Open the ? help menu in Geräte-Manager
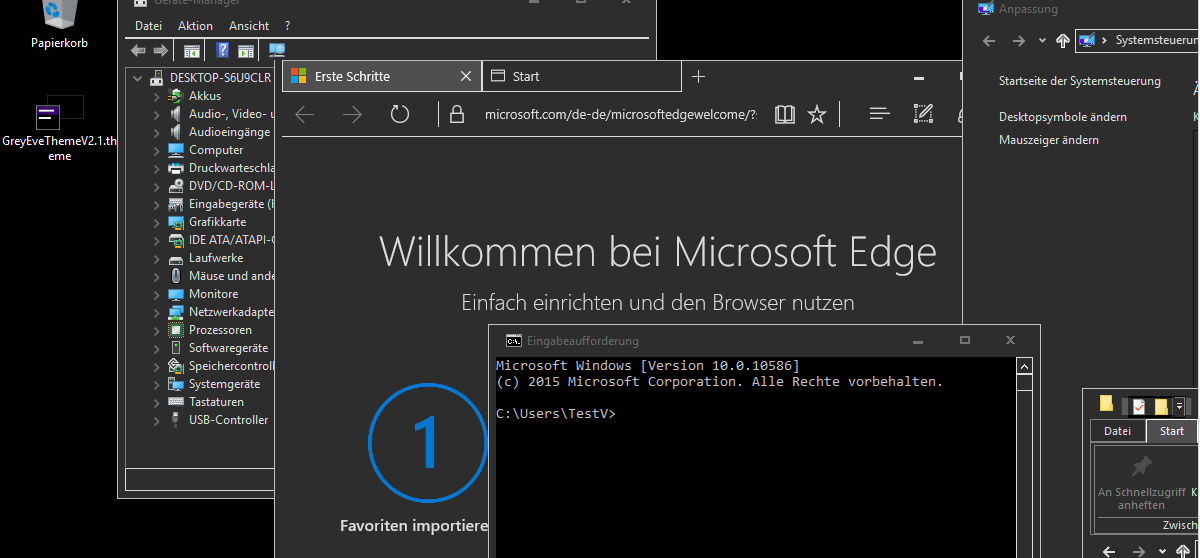 point(288,26)
